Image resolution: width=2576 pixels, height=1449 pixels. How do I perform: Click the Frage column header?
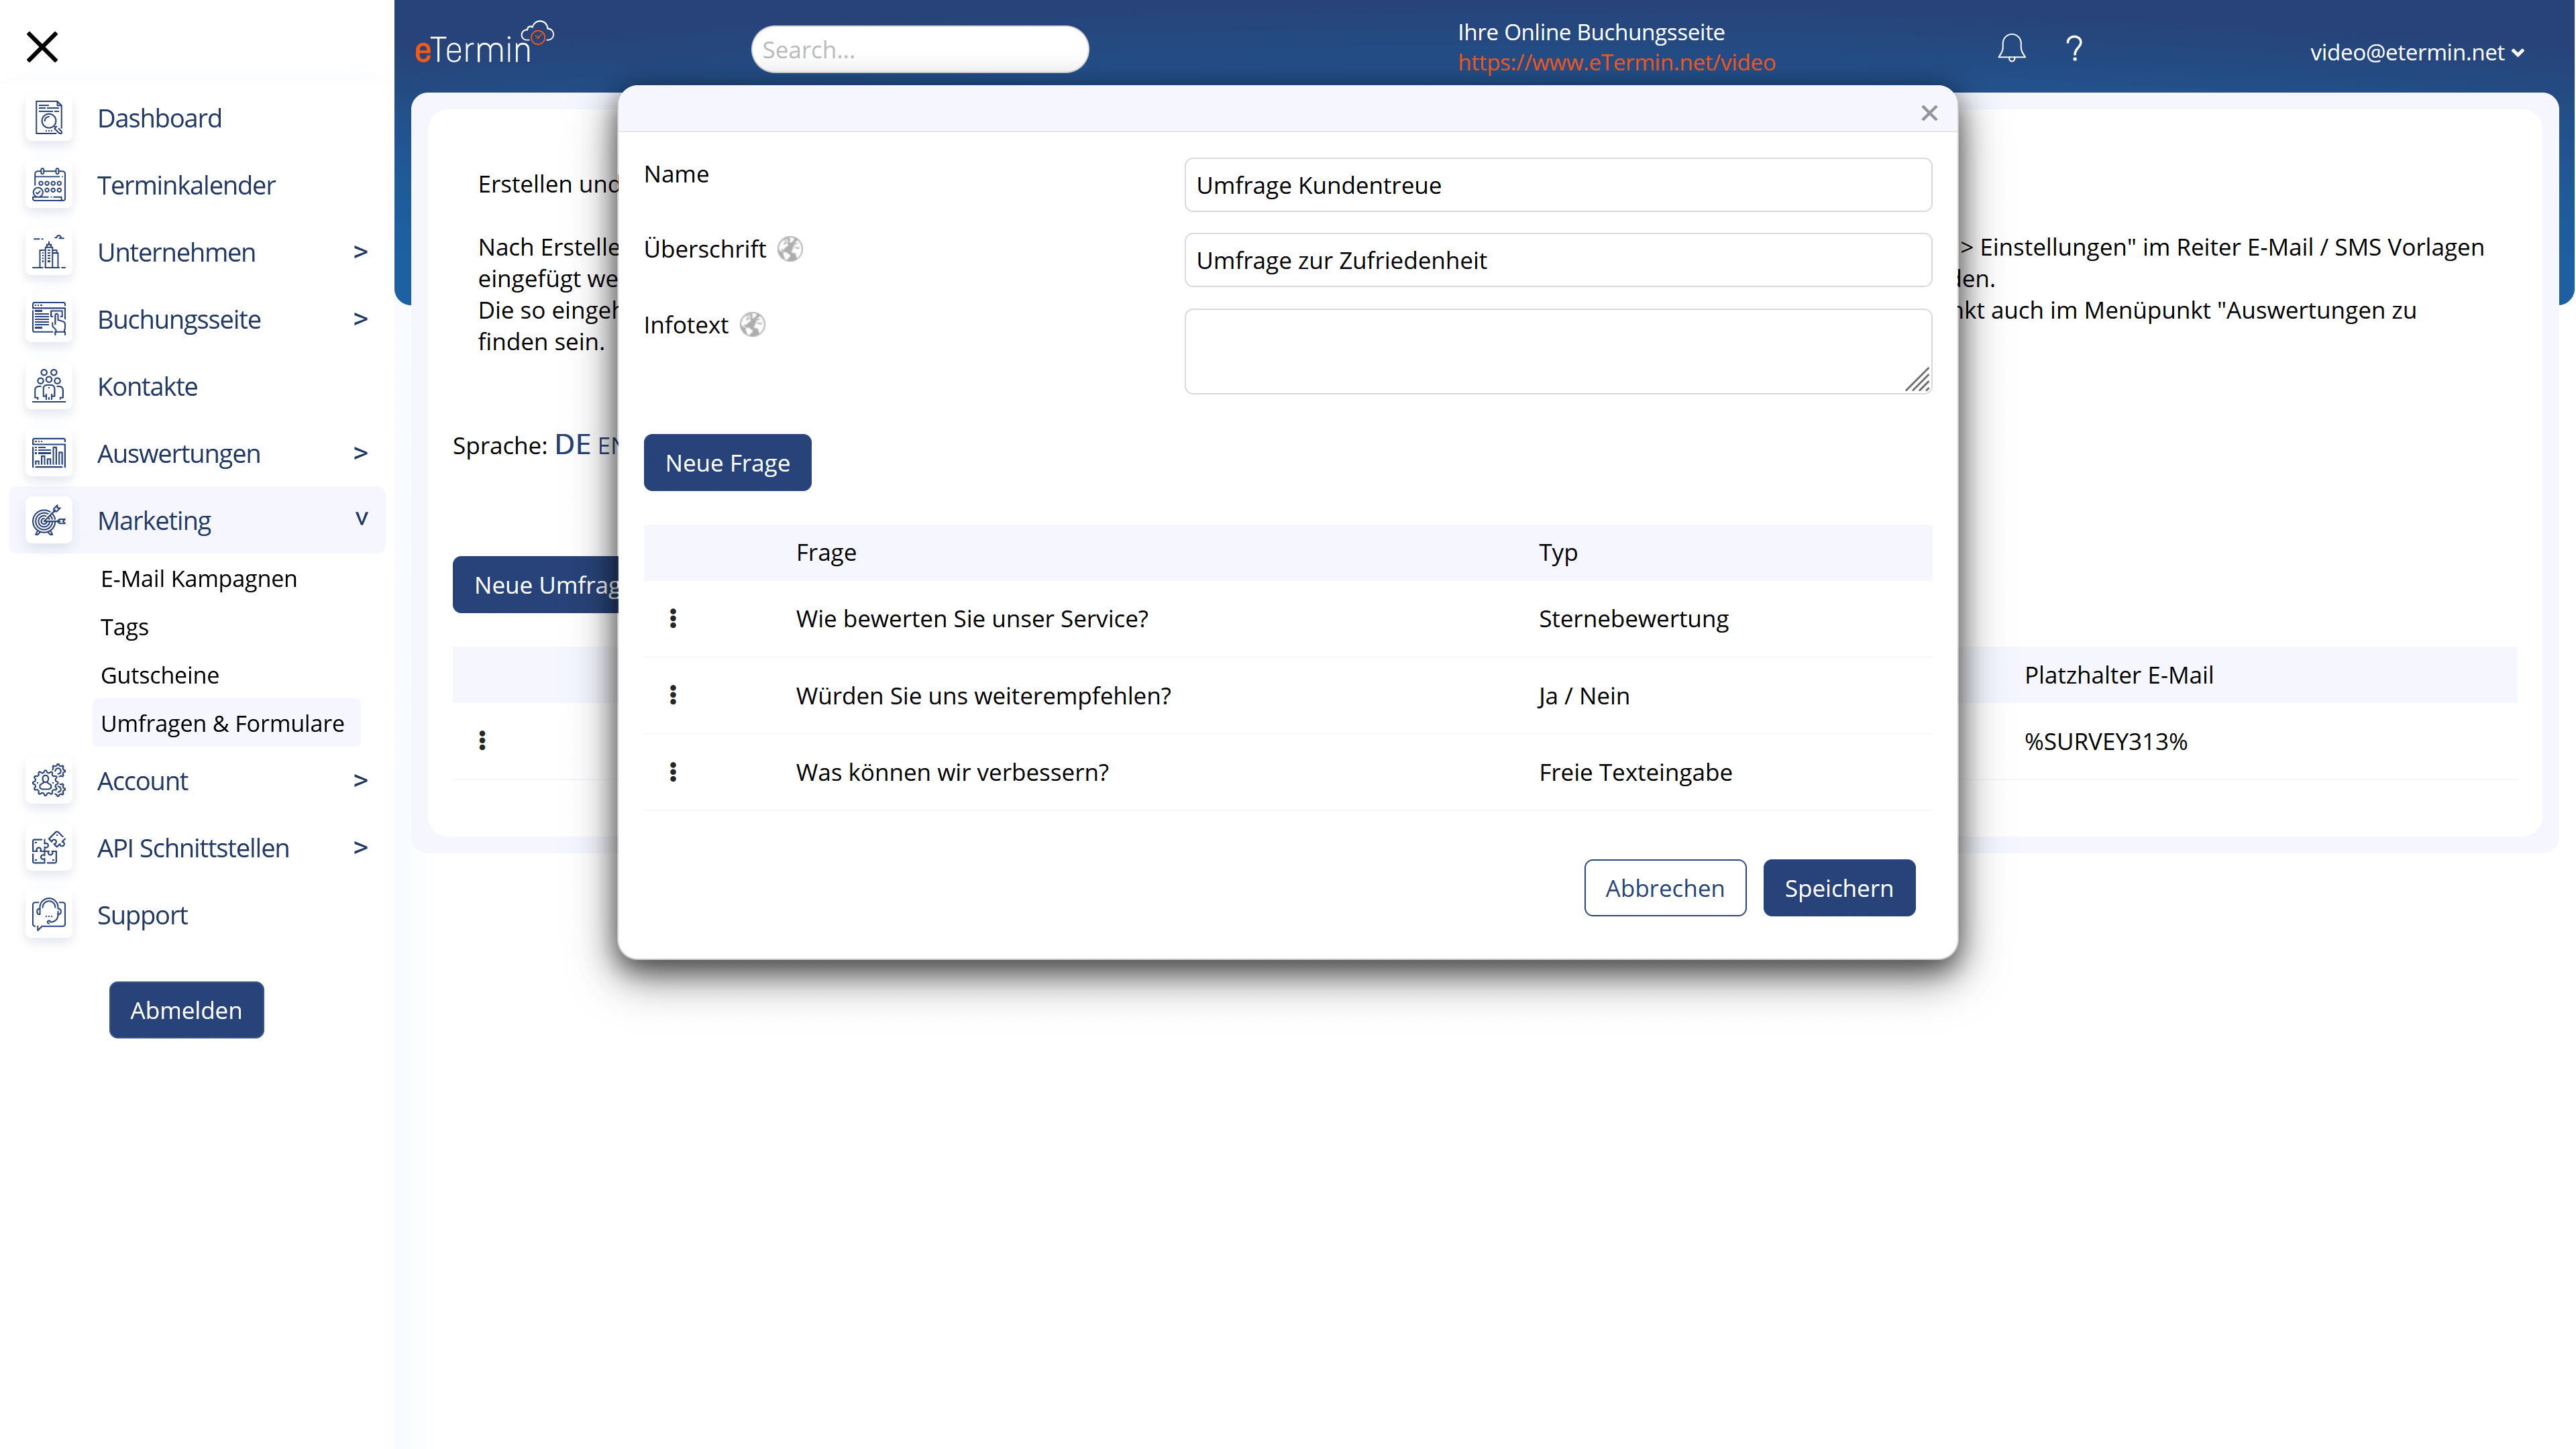[x=826, y=552]
